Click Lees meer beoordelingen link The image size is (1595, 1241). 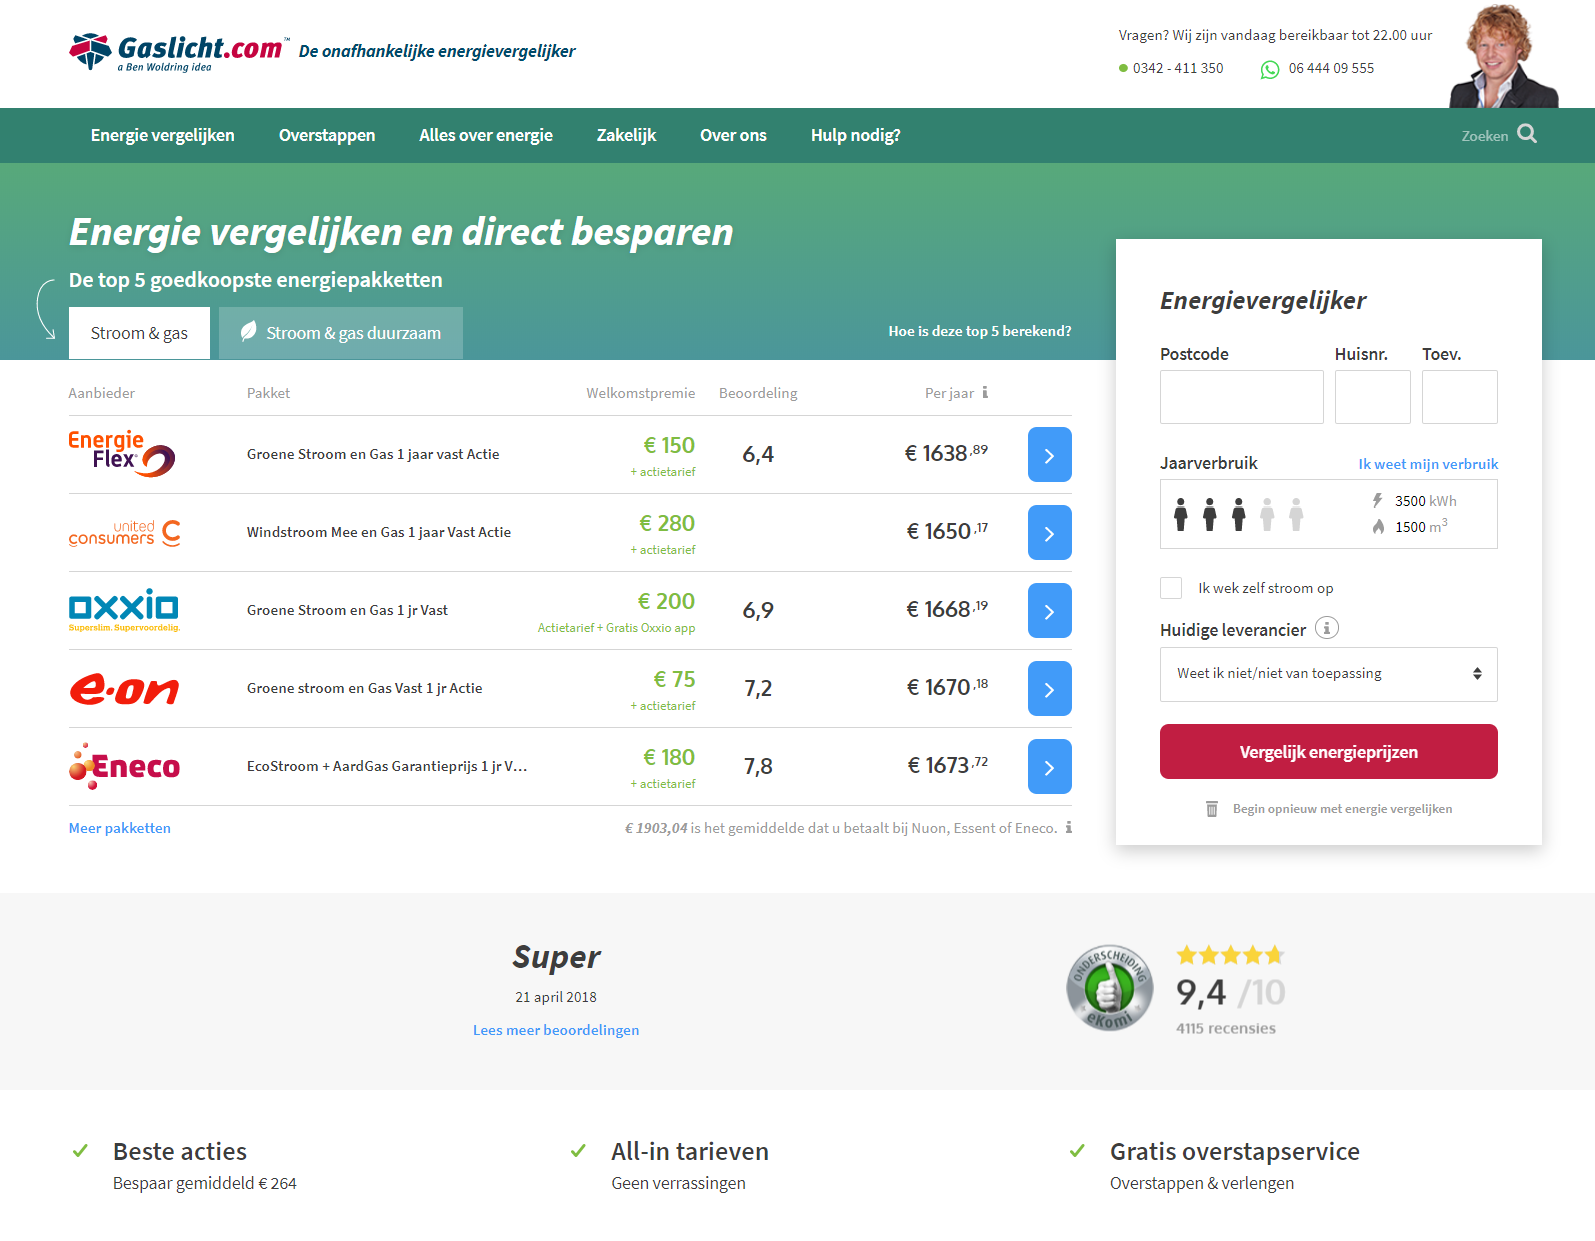[x=556, y=1030]
